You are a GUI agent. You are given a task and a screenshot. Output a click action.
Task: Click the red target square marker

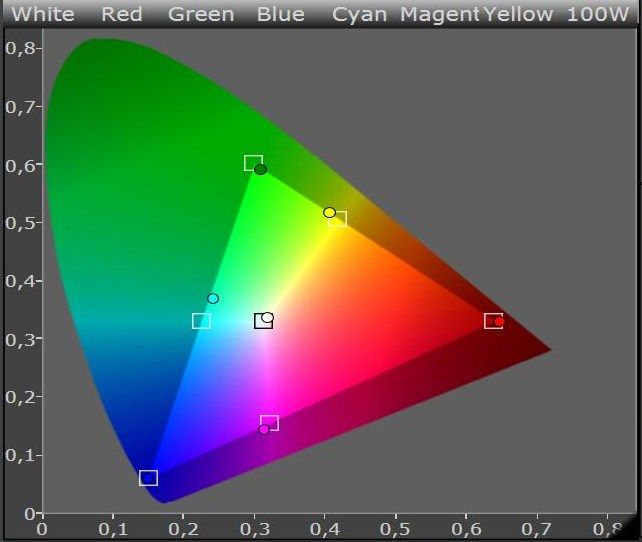pyautogui.click(x=493, y=321)
